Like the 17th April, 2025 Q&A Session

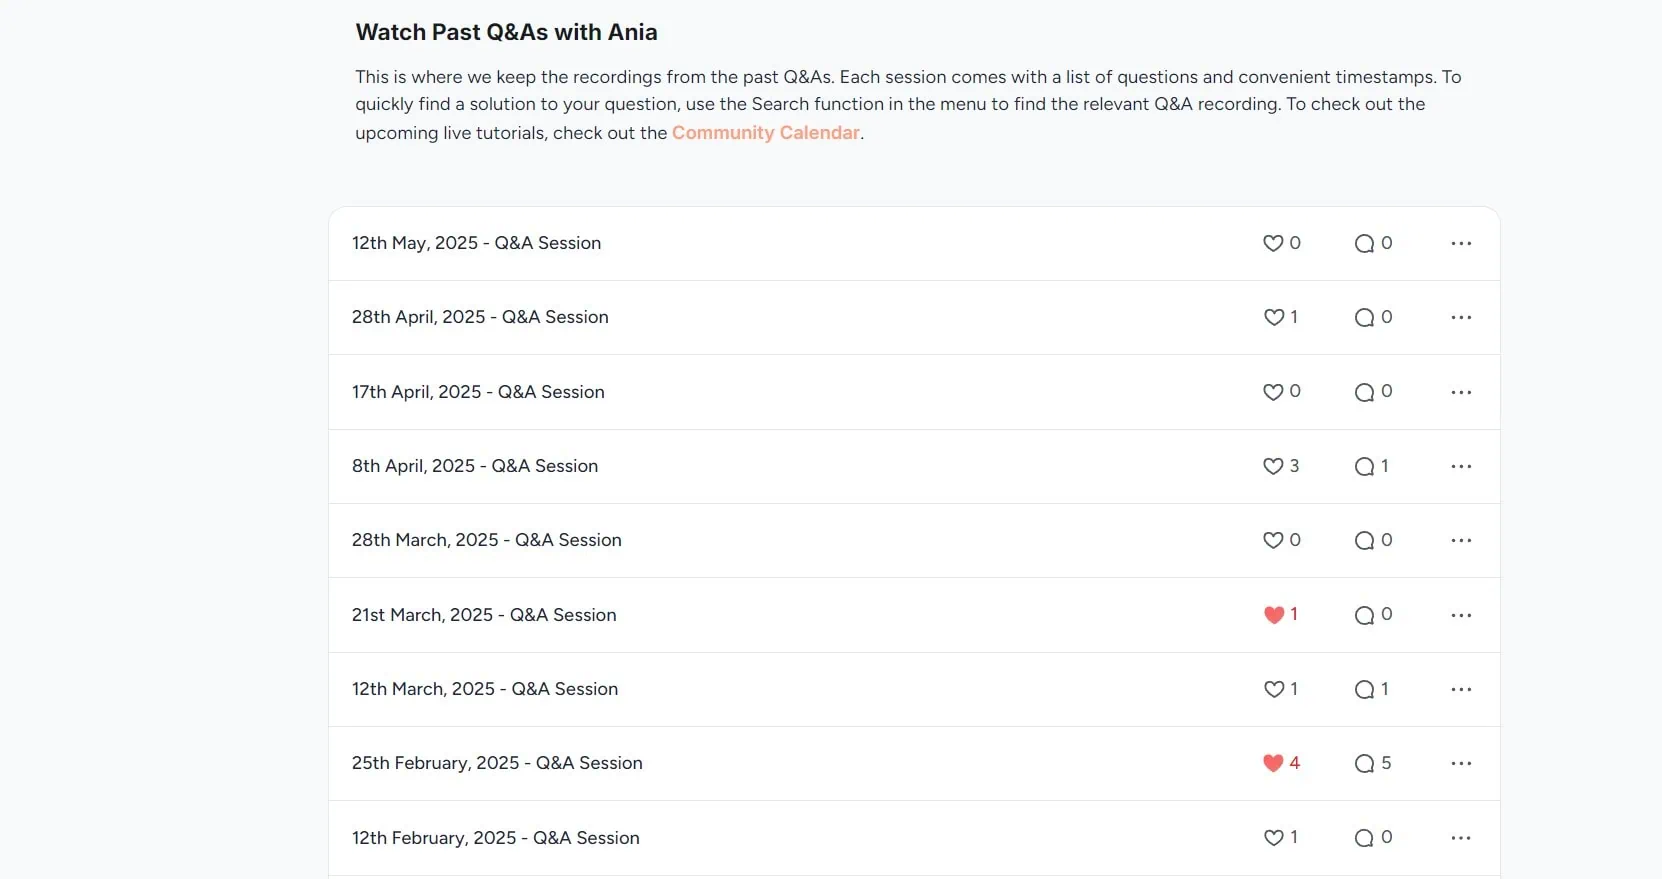[x=1273, y=392]
